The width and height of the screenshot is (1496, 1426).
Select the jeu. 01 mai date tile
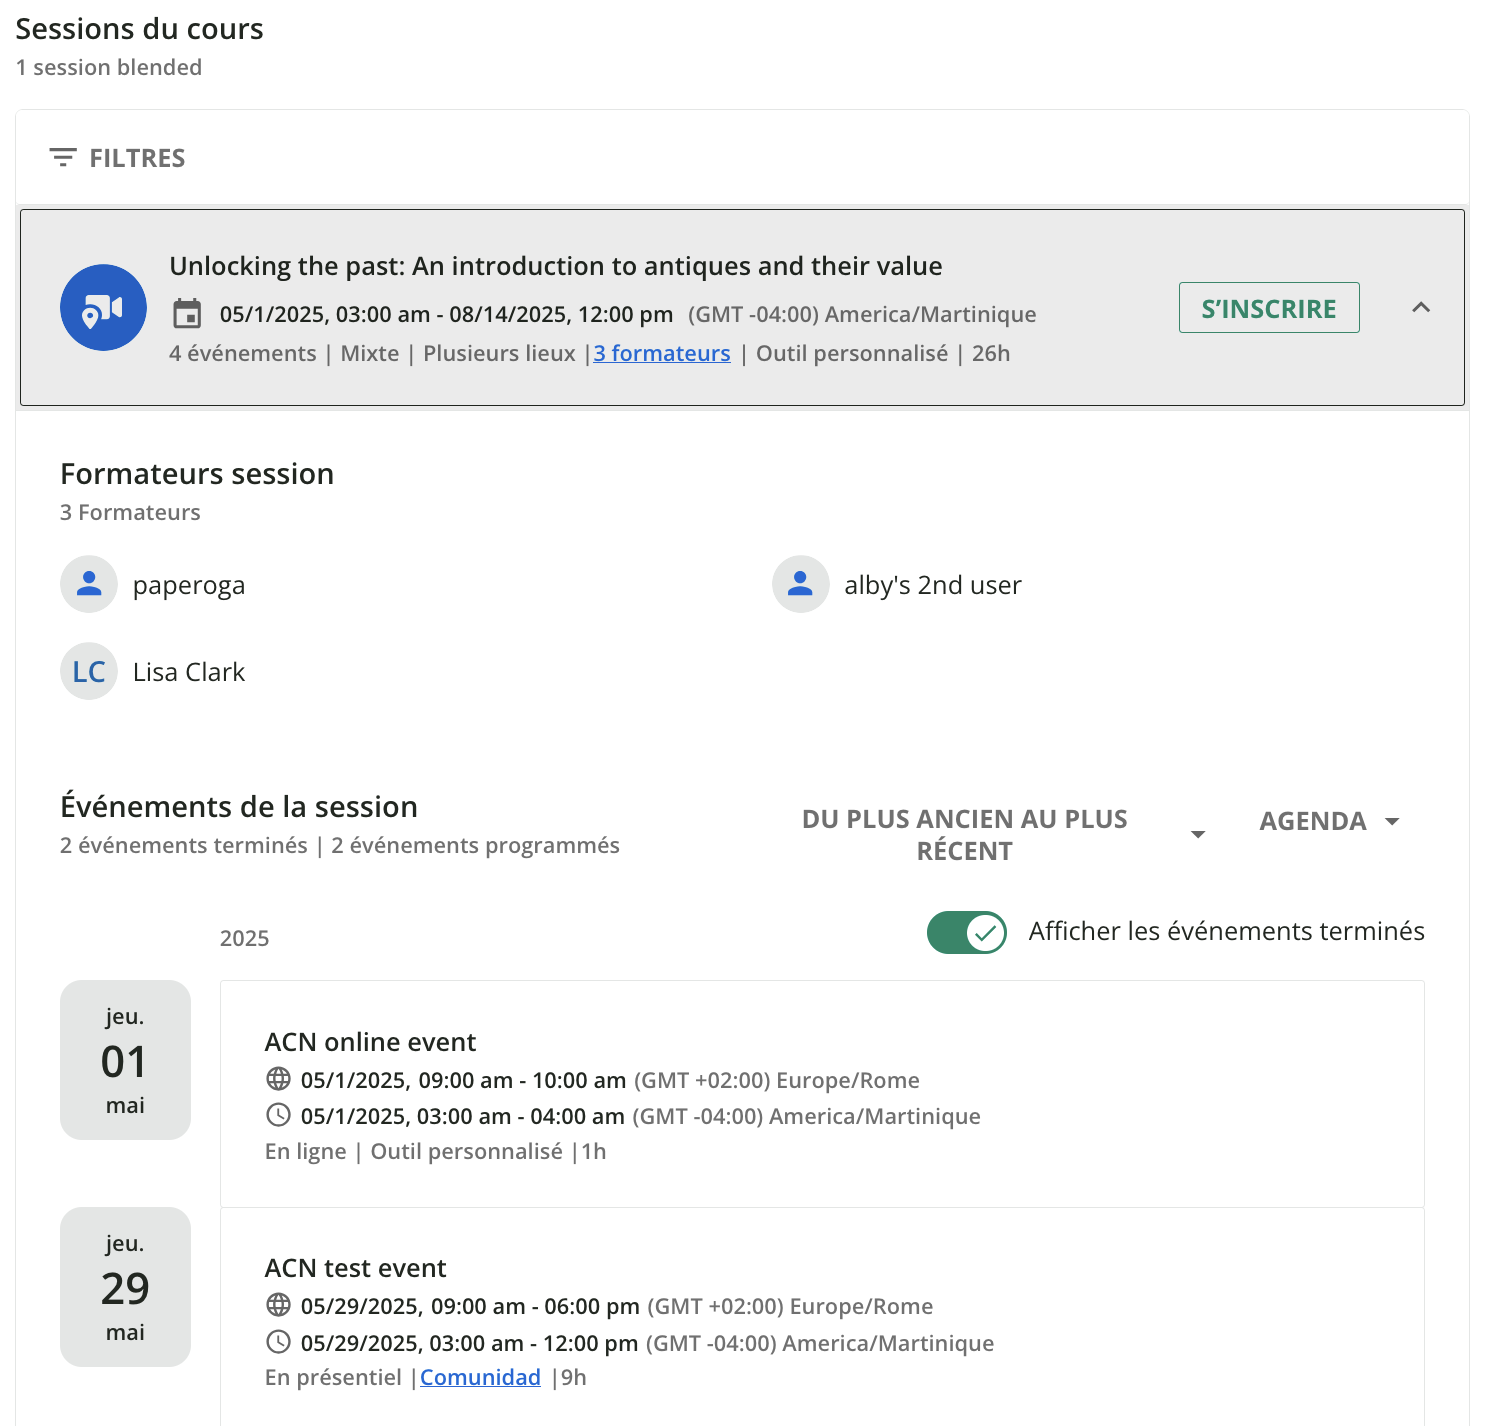125,1060
